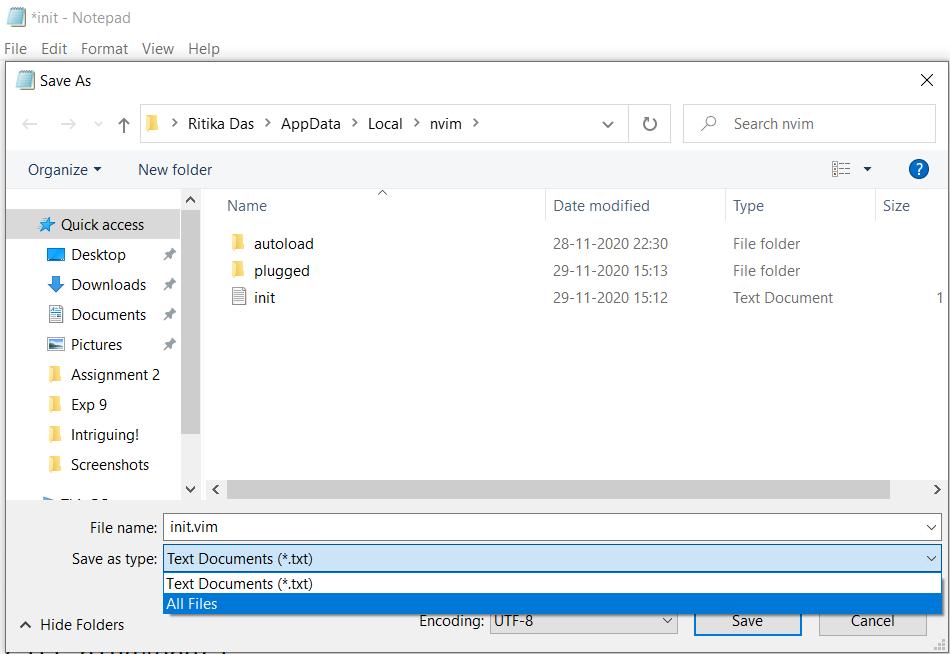Open Notepad File menu
The width and height of the screenshot is (950, 654).
tap(15, 49)
